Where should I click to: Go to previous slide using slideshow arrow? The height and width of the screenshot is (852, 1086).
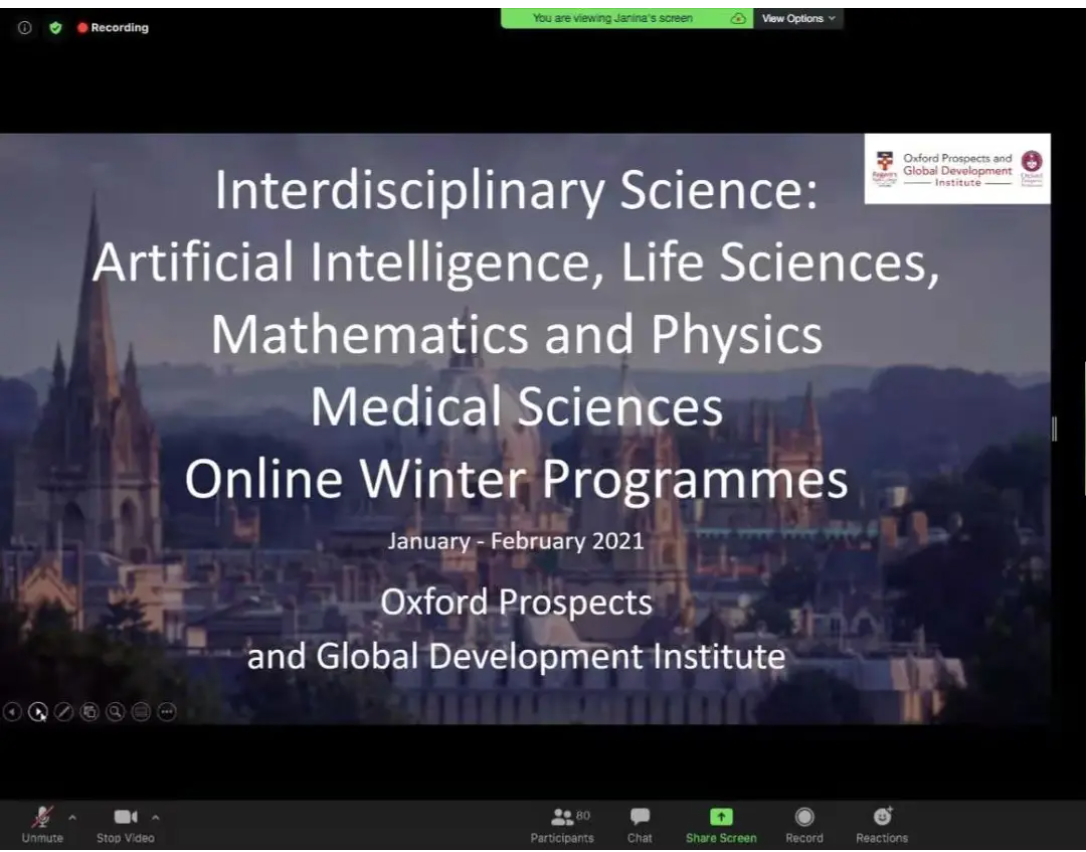[x=12, y=711]
